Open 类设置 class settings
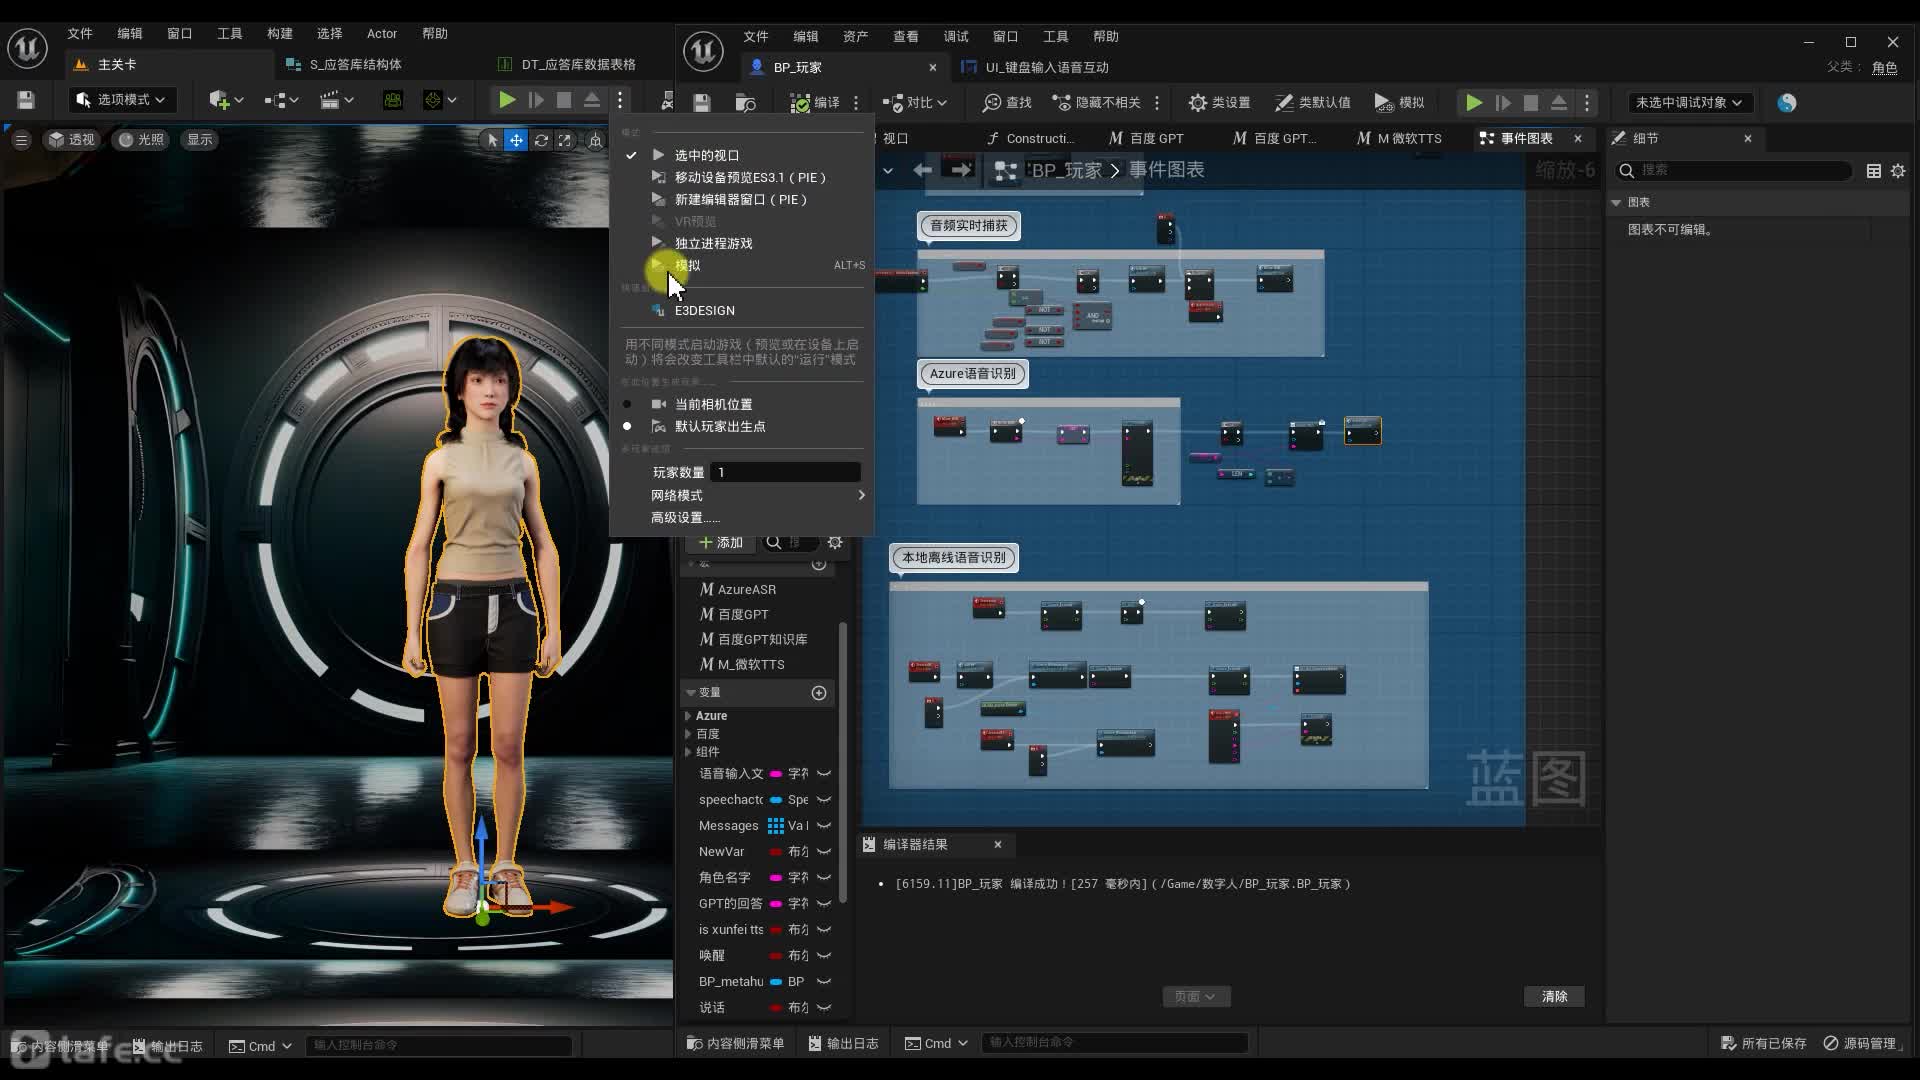 point(1219,103)
